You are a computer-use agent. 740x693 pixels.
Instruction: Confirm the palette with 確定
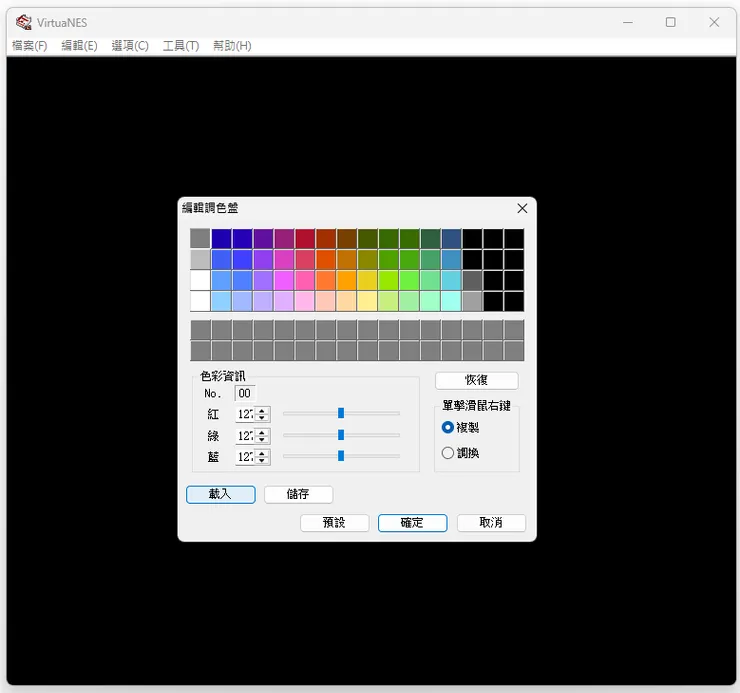(x=412, y=523)
